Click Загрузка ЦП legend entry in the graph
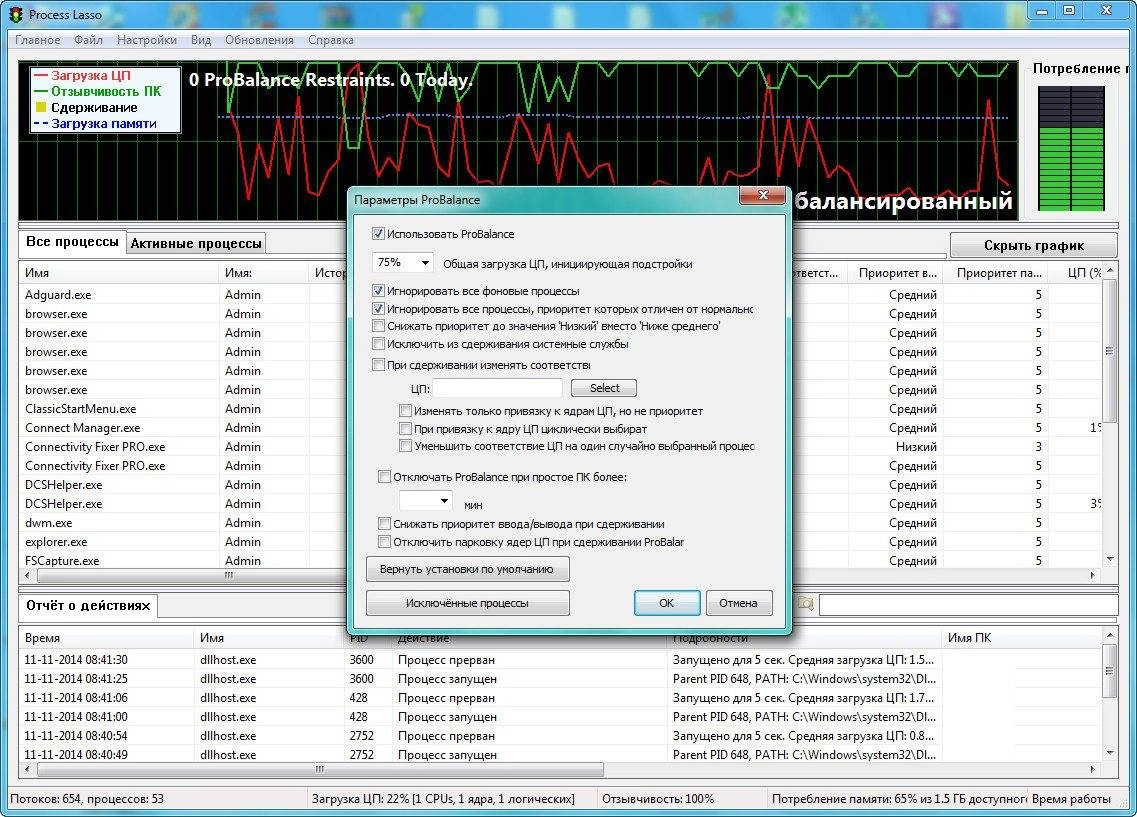Viewport: 1137px width, 817px height. click(x=82, y=75)
